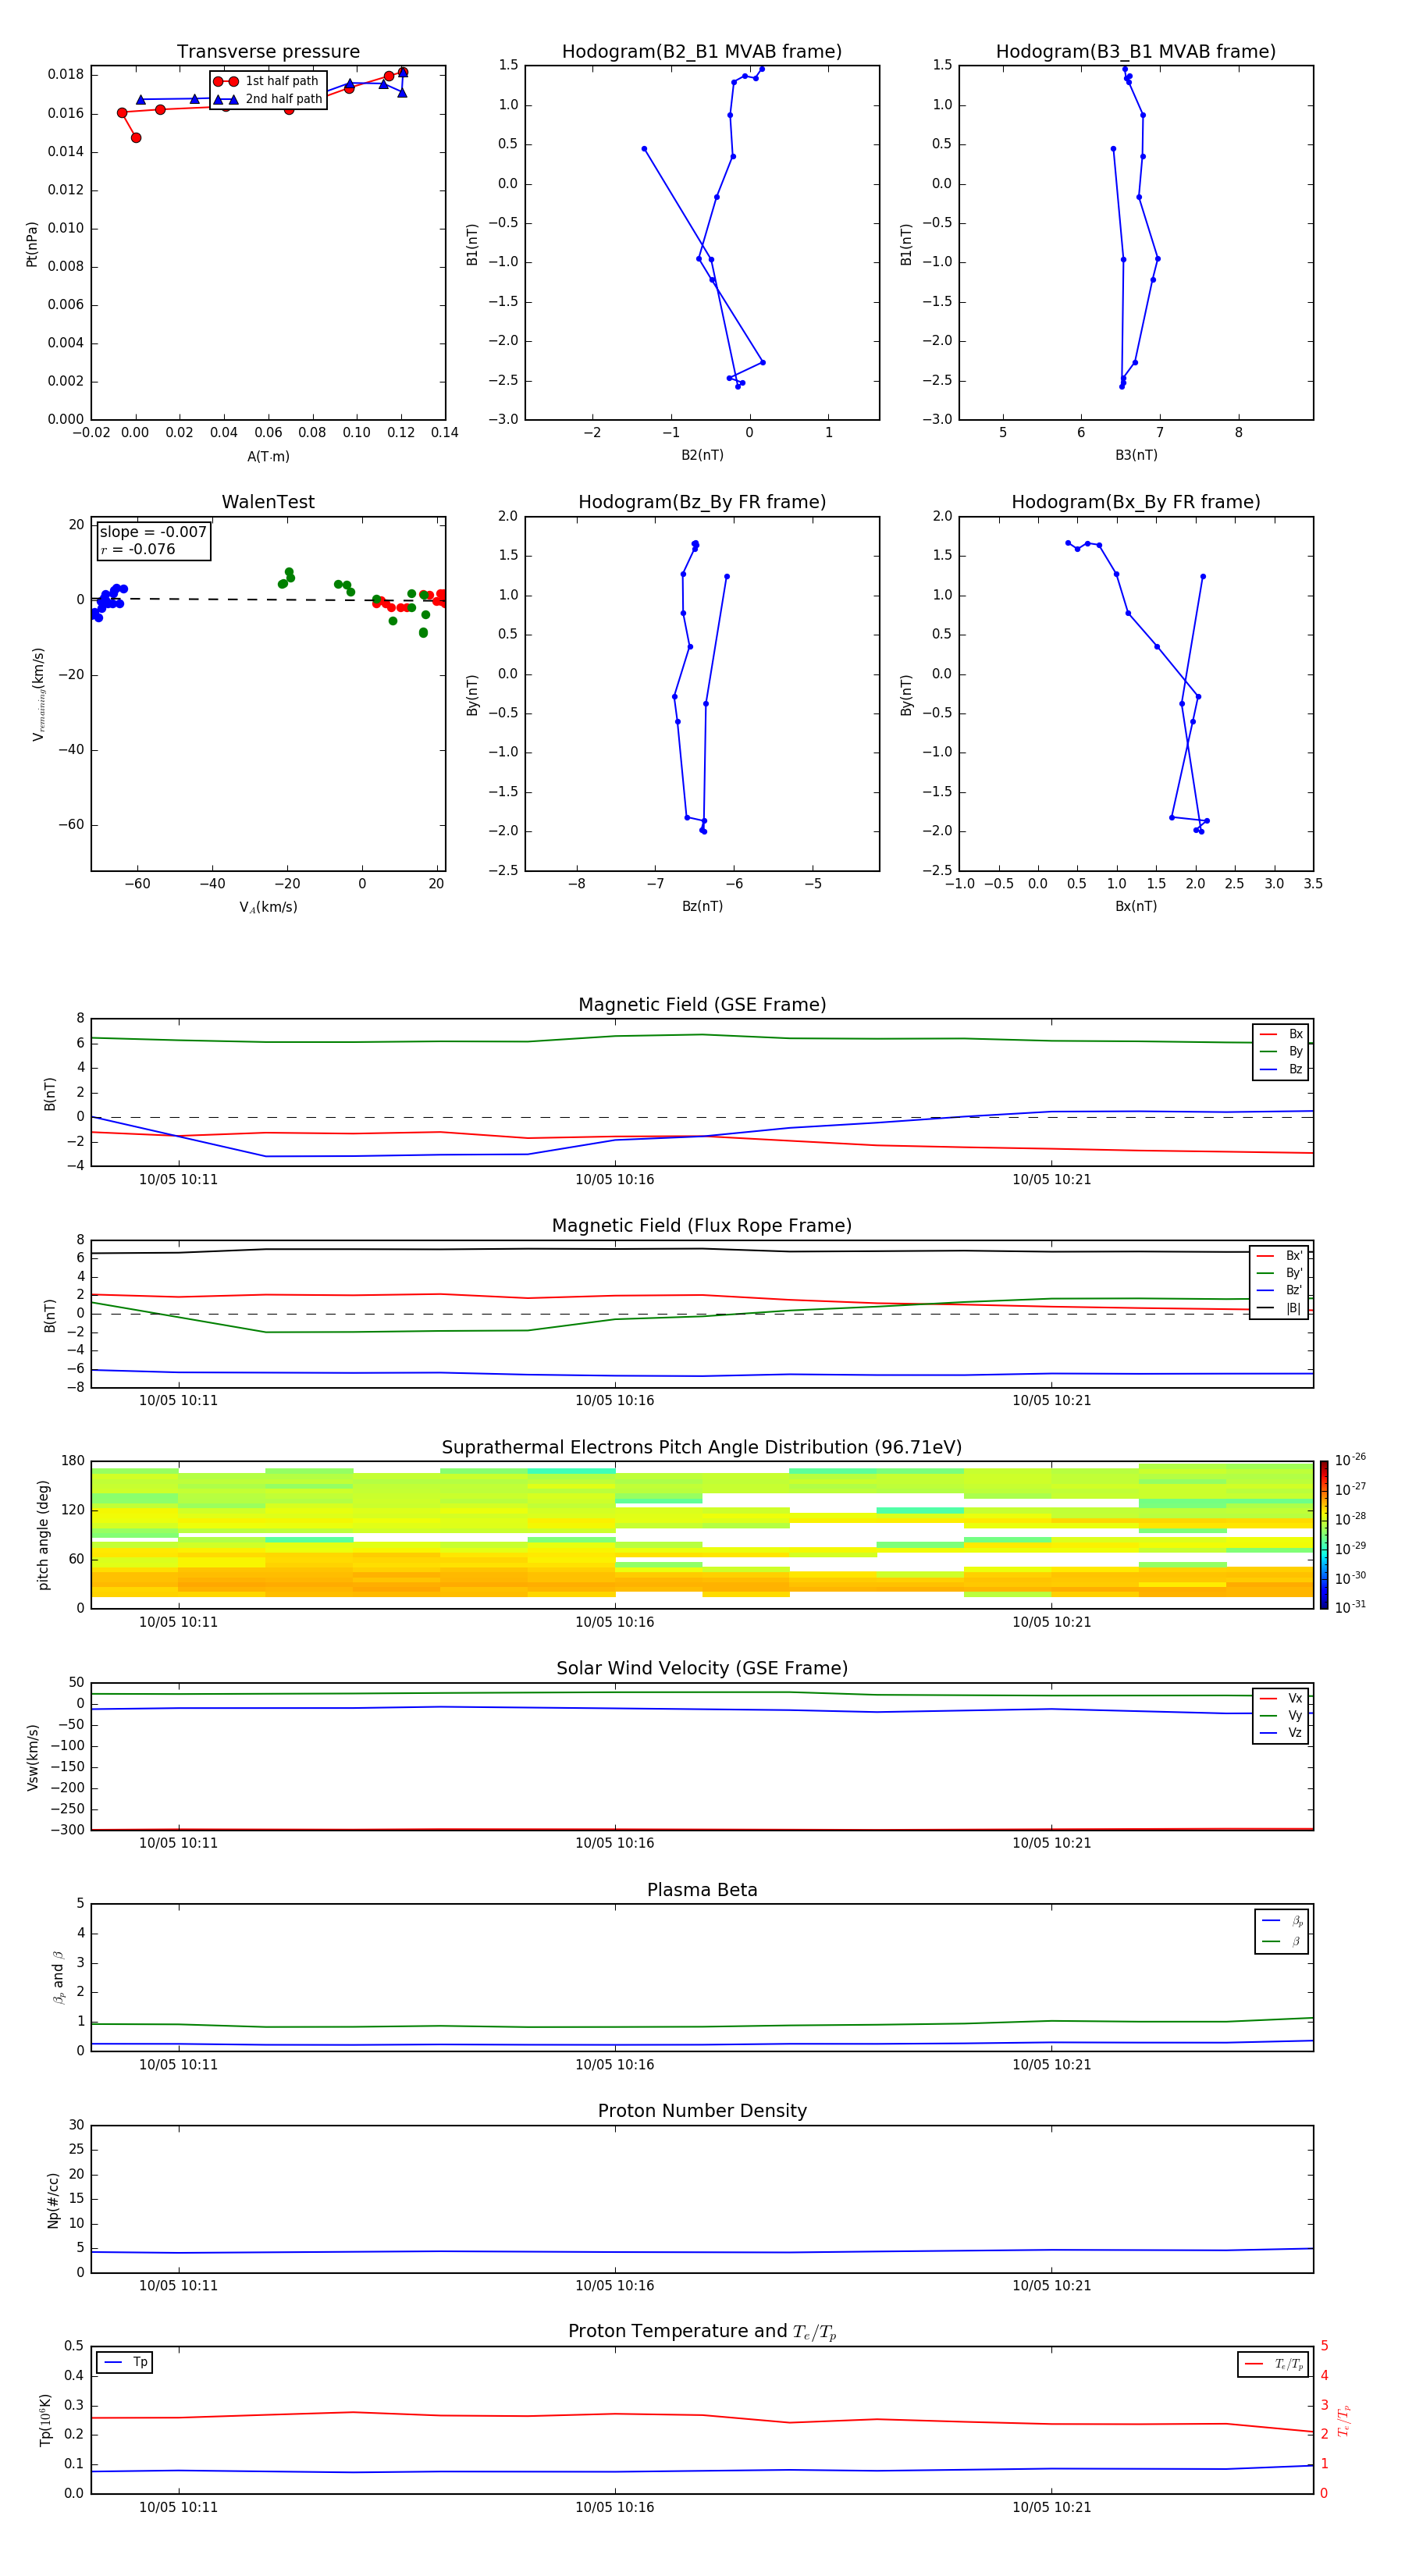Click '10/05 10:11' tick under Proton Number Density
The image size is (1405, 2576).
tap(178, 2286)
